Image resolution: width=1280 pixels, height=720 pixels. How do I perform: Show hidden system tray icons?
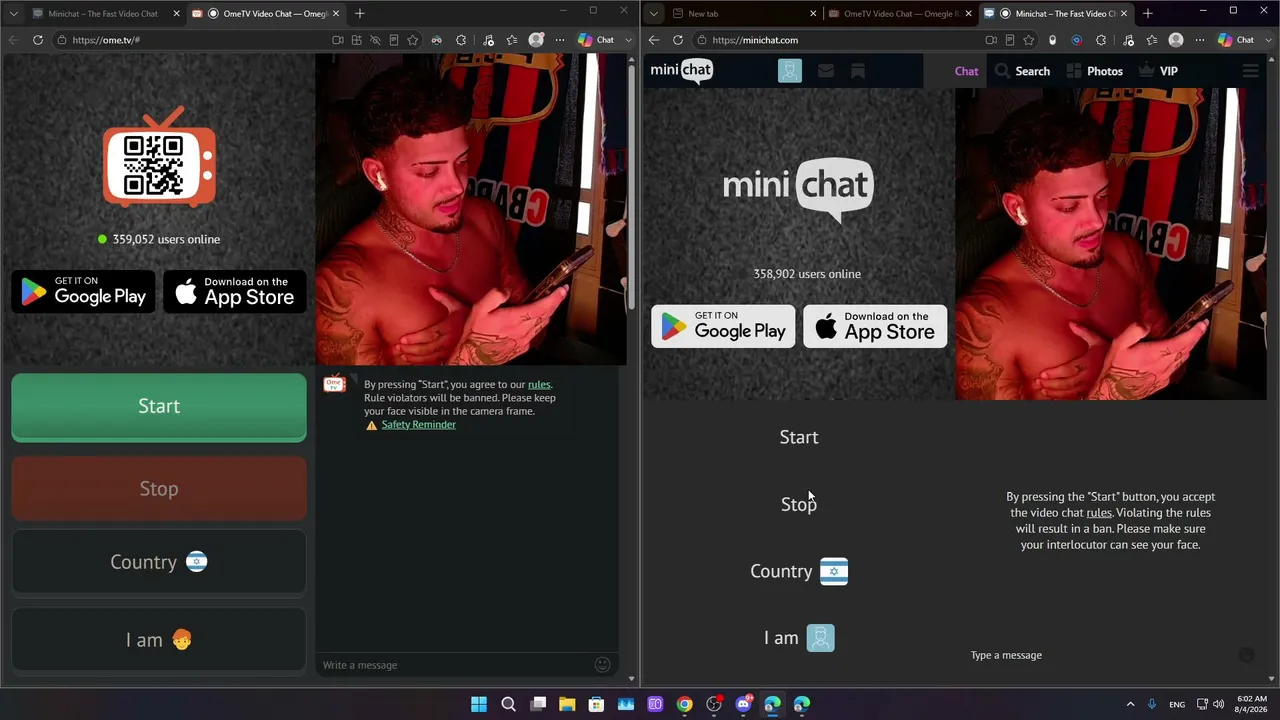pyautogui.click(x=1131, y=704)
